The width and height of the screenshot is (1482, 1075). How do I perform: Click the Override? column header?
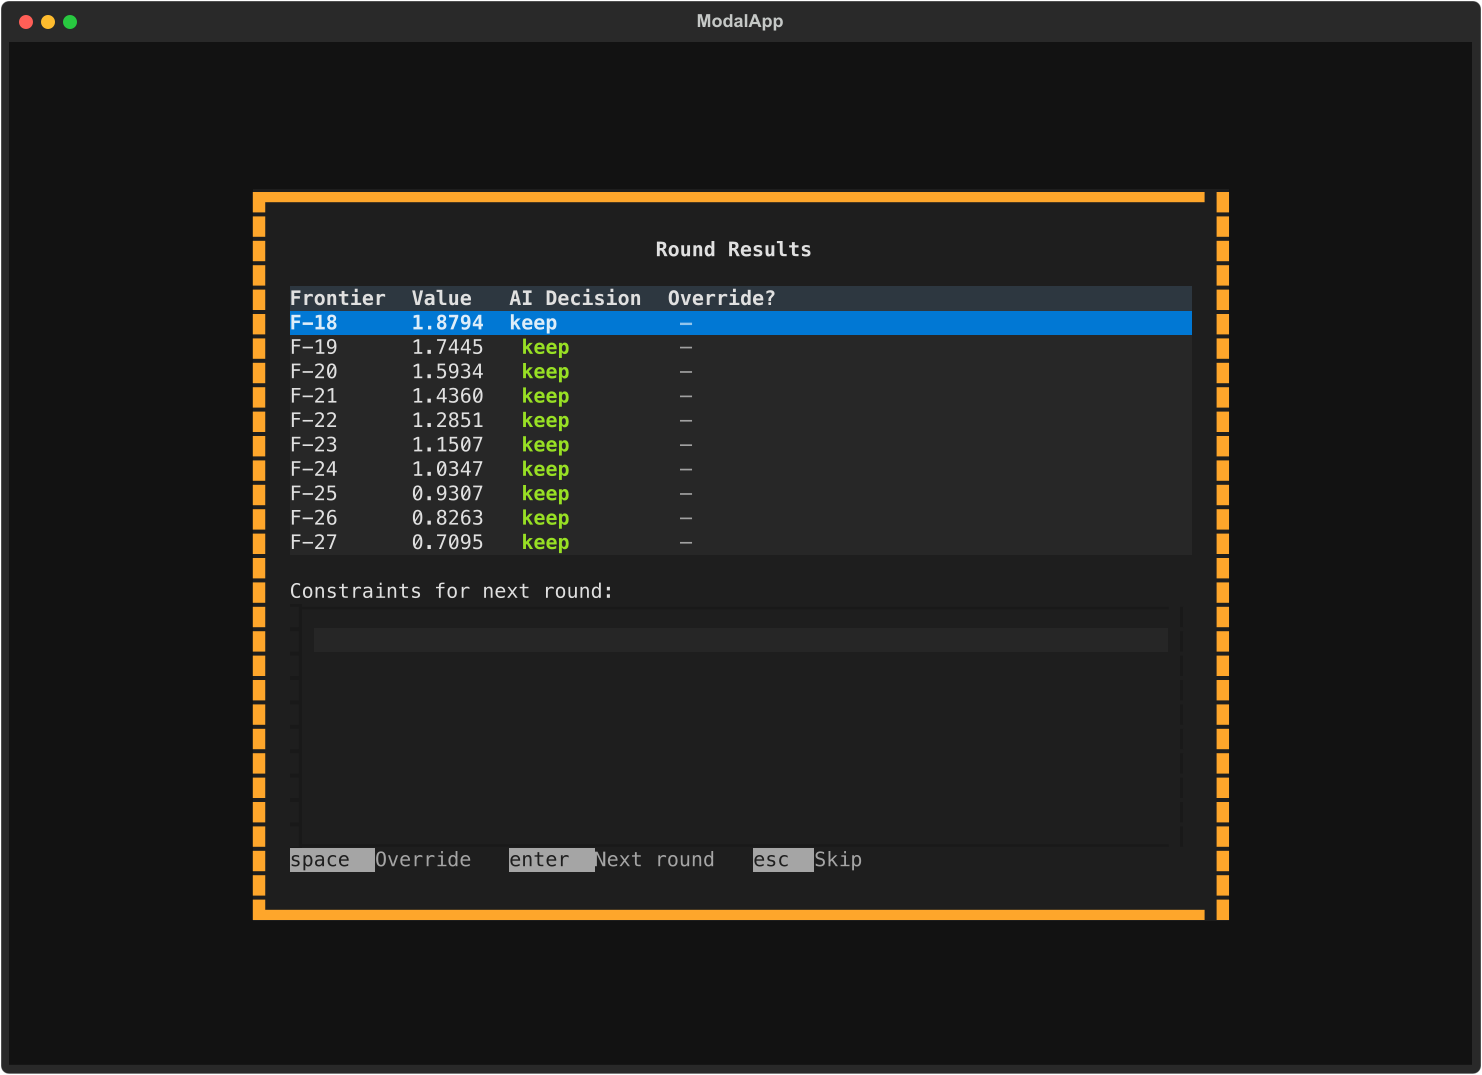coord(721,298)
